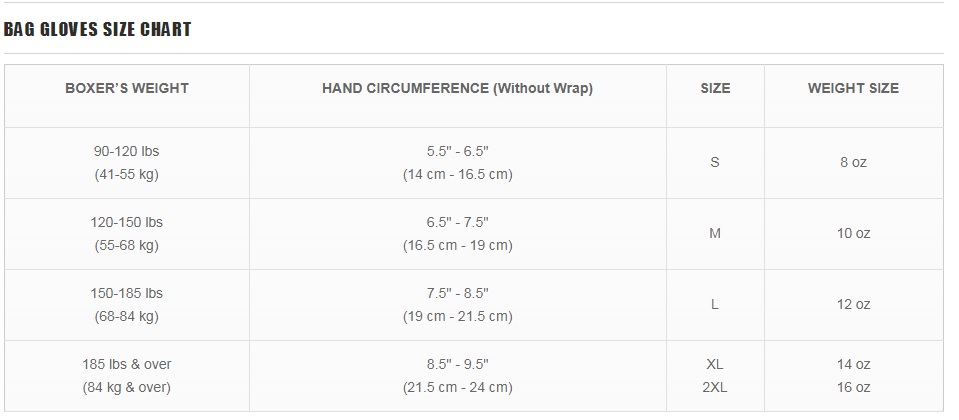
Task: Select the 90-120 lbs weight cell
Action: (127, 163)
